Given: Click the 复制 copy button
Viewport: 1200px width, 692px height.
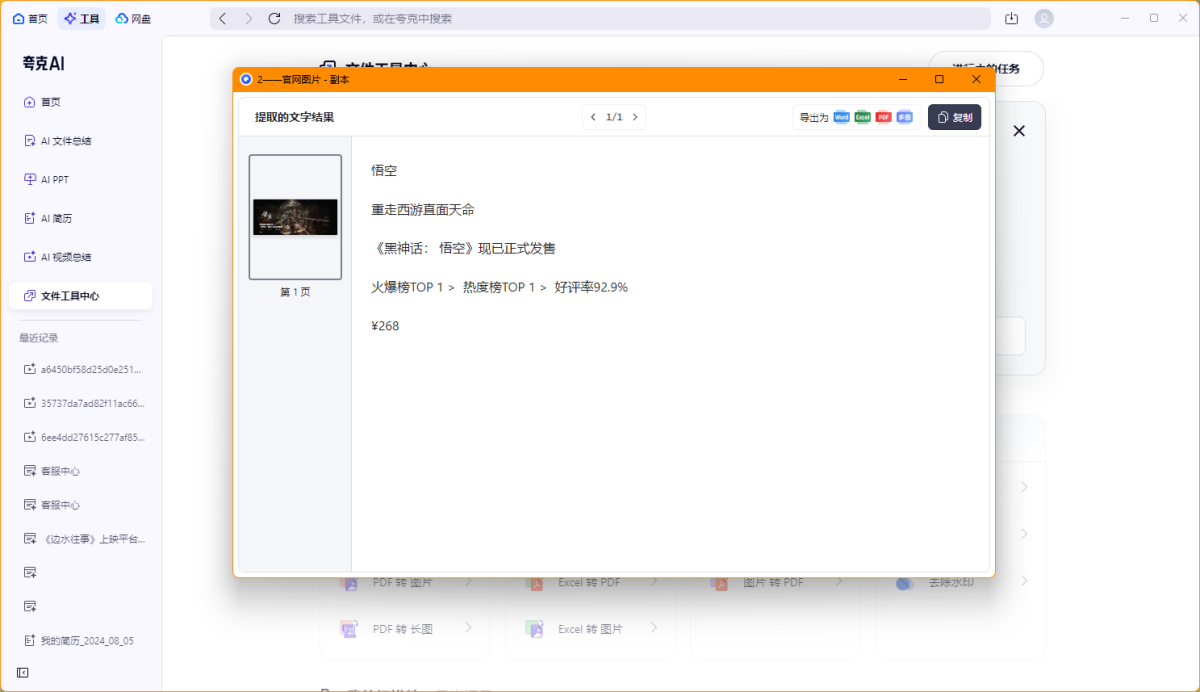Looking at the screenshot, I should coord(954,117).
